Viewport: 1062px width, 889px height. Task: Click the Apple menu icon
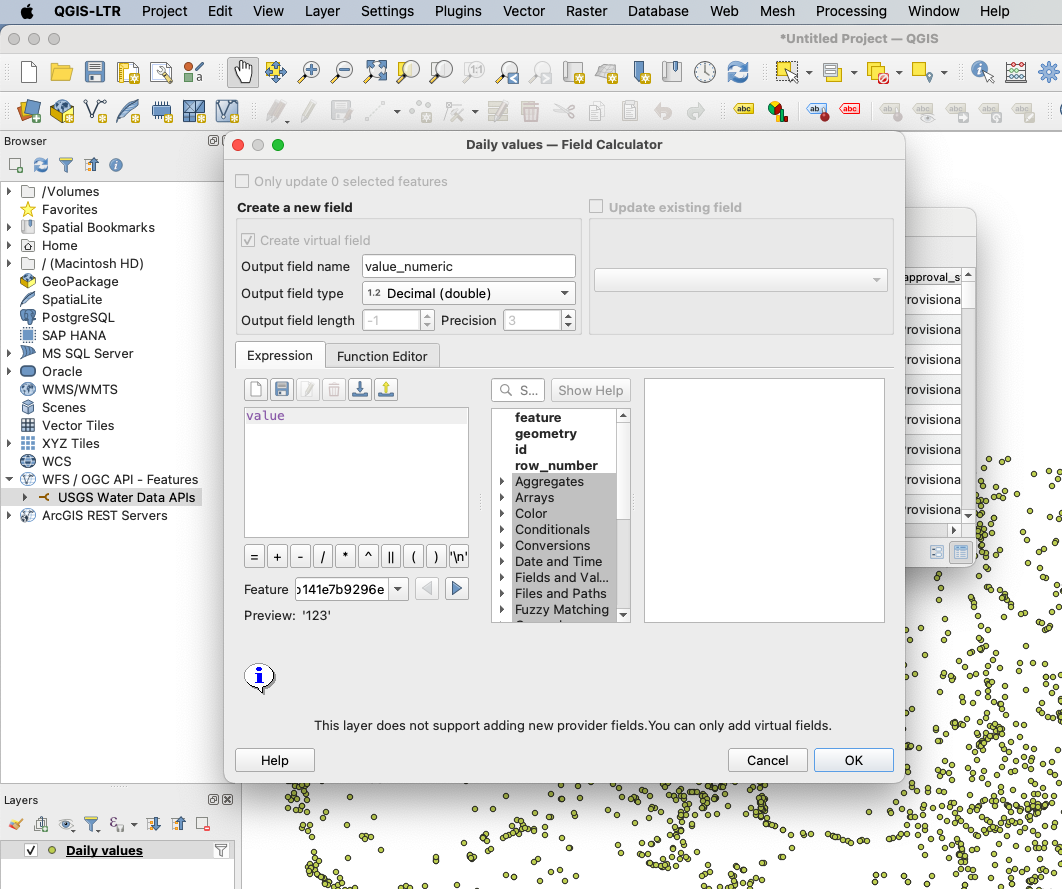(x=26, y=12)
